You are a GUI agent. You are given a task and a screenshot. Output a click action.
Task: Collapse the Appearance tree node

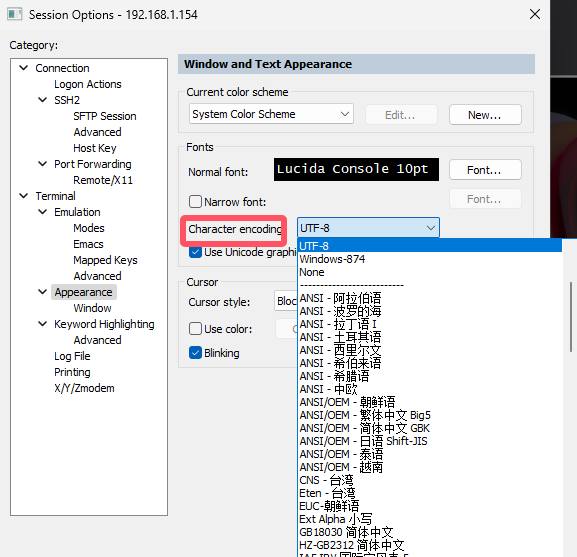43,292
